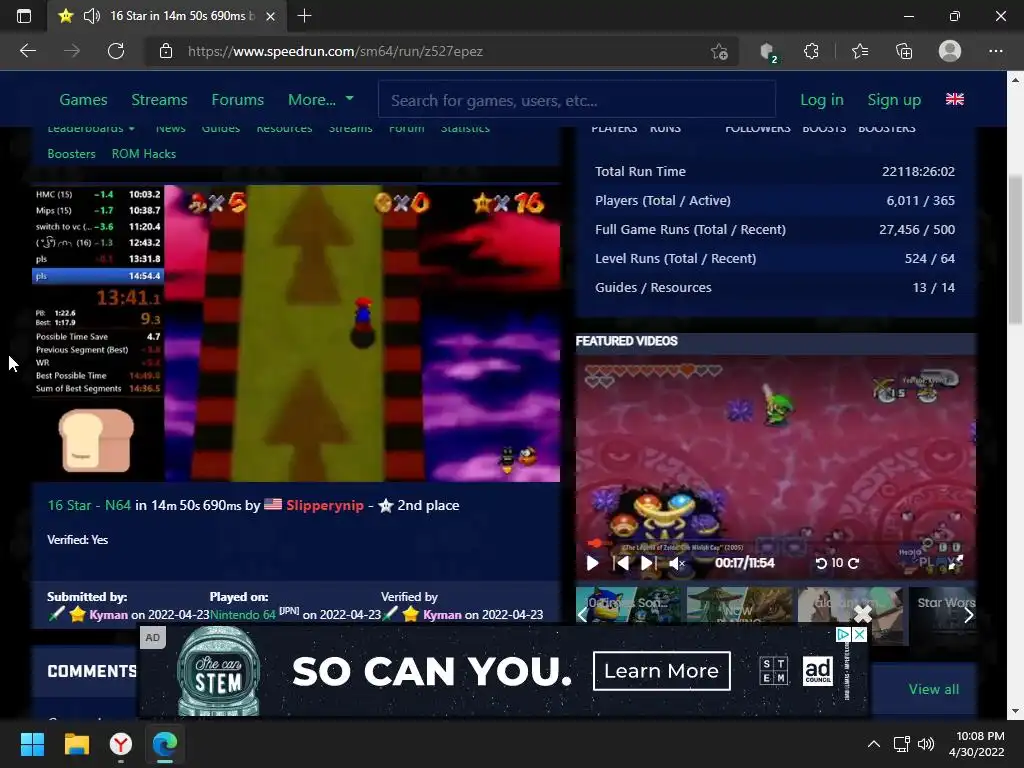Click the Sign up link
This screenshot has height=768, width=1024.
point(894,99)
